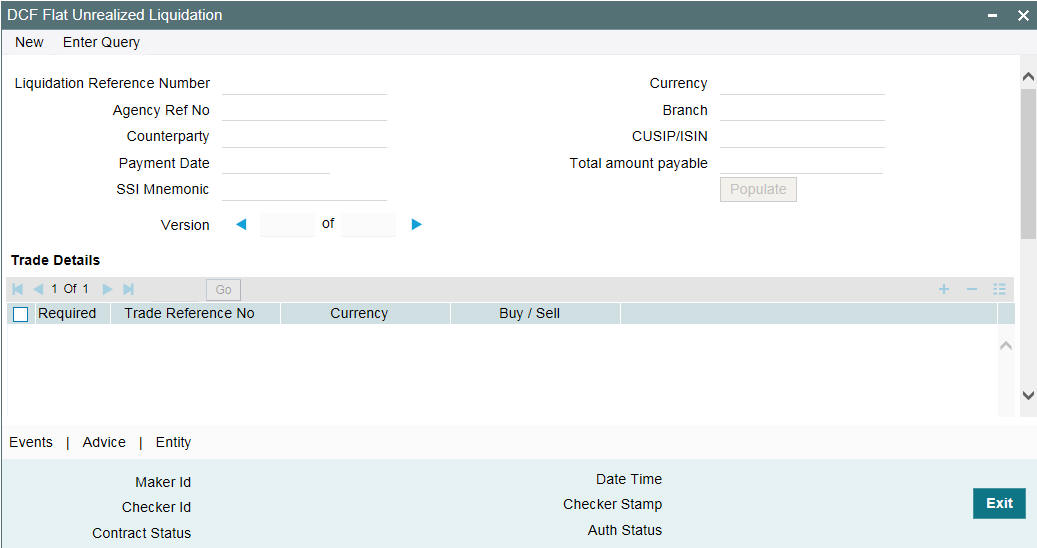Click the Checker Id label
Image resolution: width=1037 pixels, height=548 pixels.
click(x=156, y=508)
